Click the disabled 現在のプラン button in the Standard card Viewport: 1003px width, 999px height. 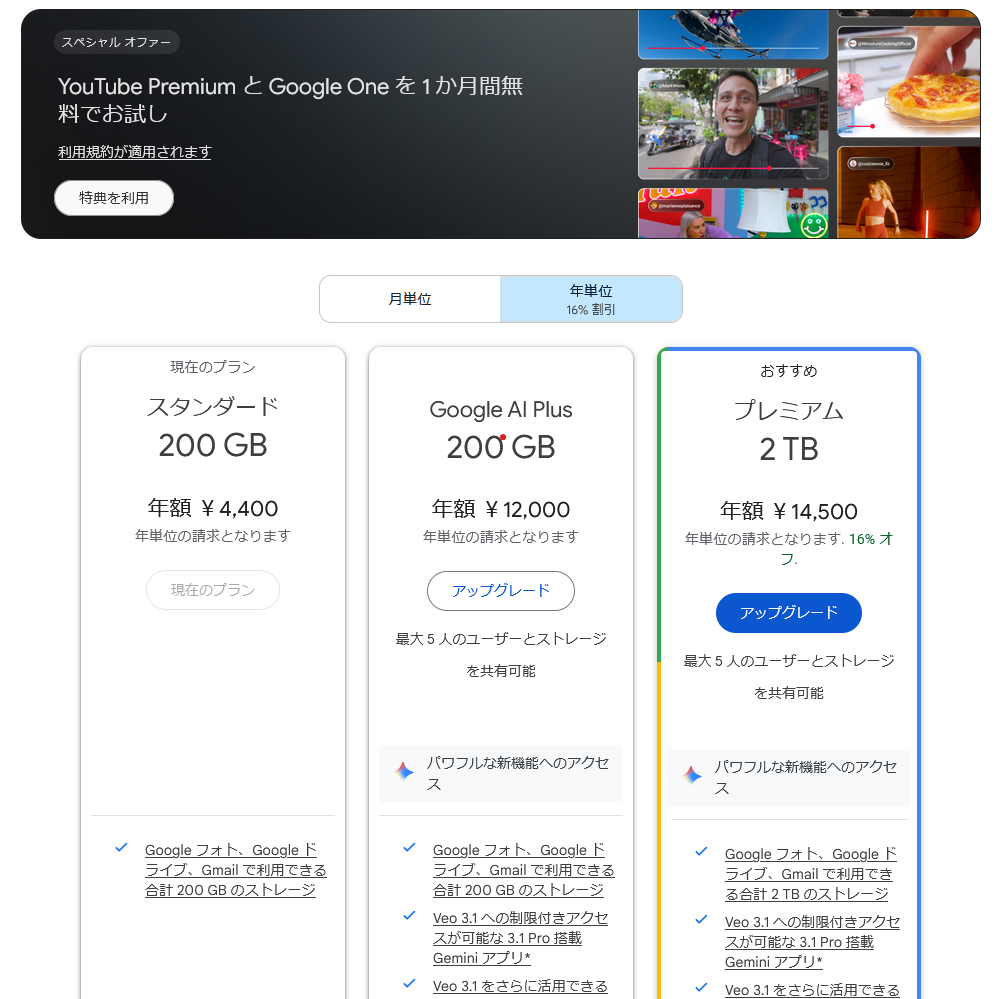coord(213,590)
